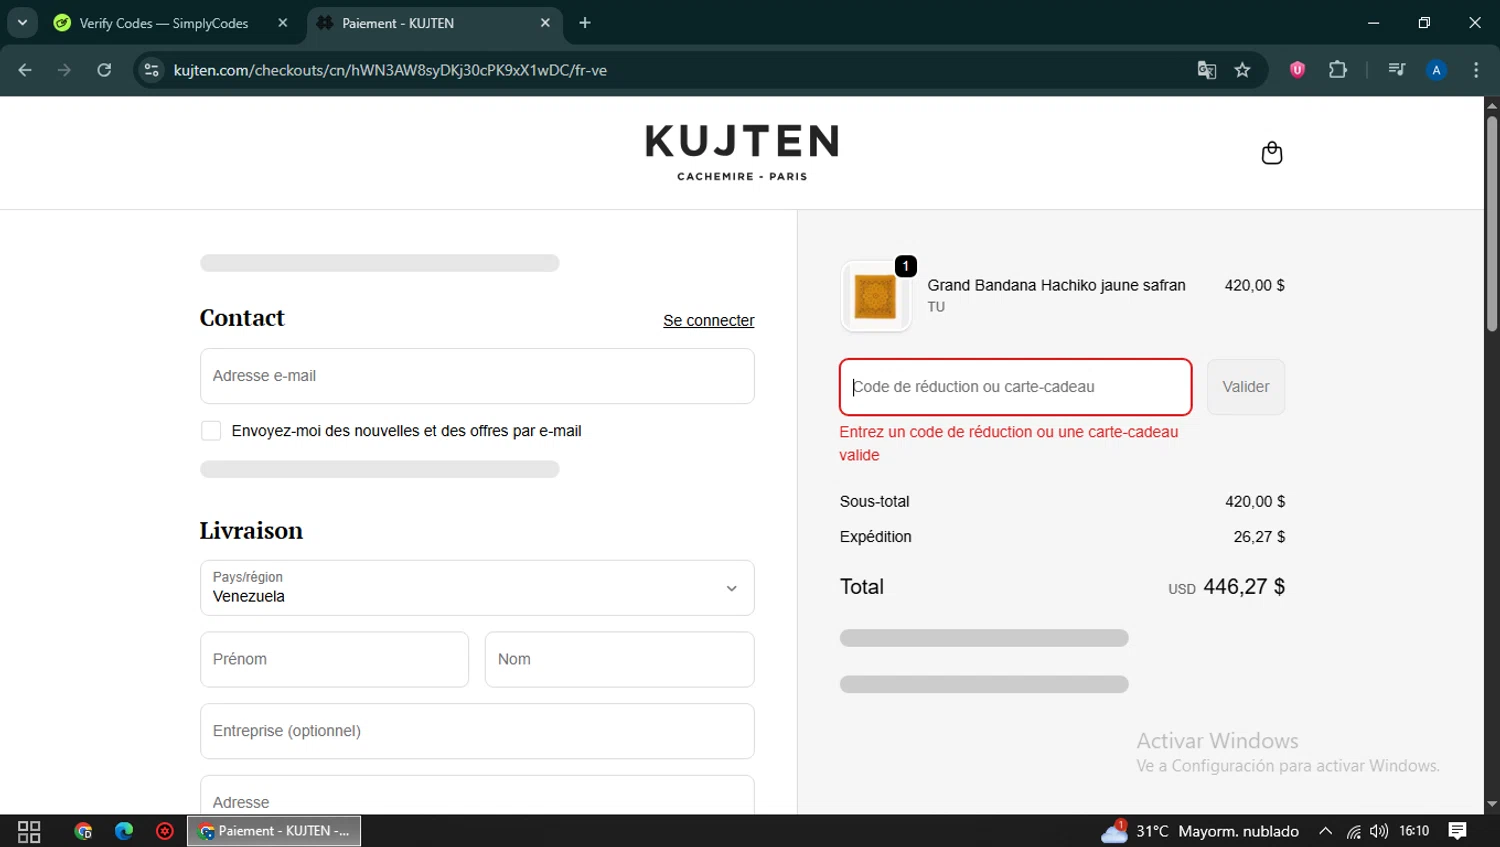Open Chrome icon in taskbar
Image resolution: width=1500 pixels, height=847 pixels.
(x=83, y=831)
